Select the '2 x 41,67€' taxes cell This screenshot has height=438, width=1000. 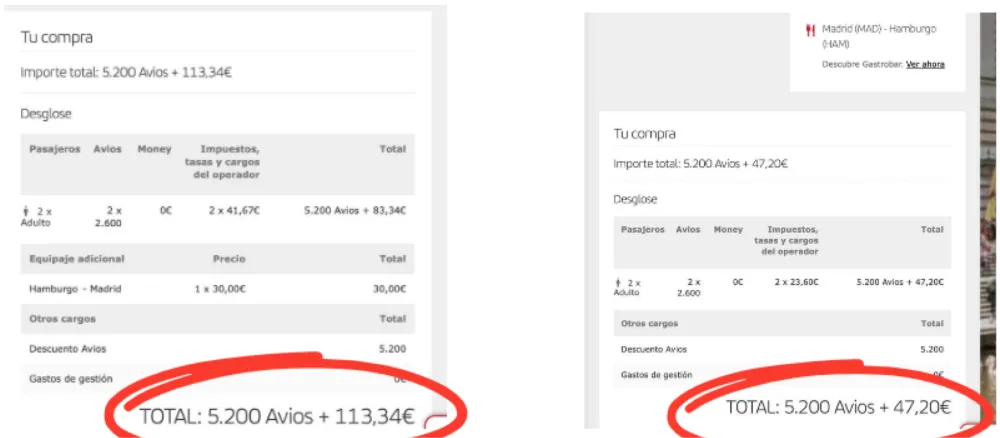click(234, 210)
